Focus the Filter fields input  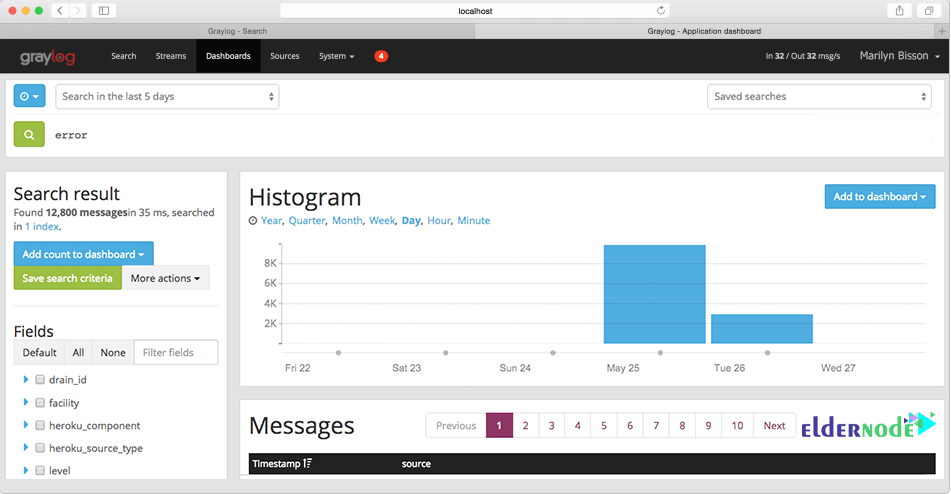[176, 353]
